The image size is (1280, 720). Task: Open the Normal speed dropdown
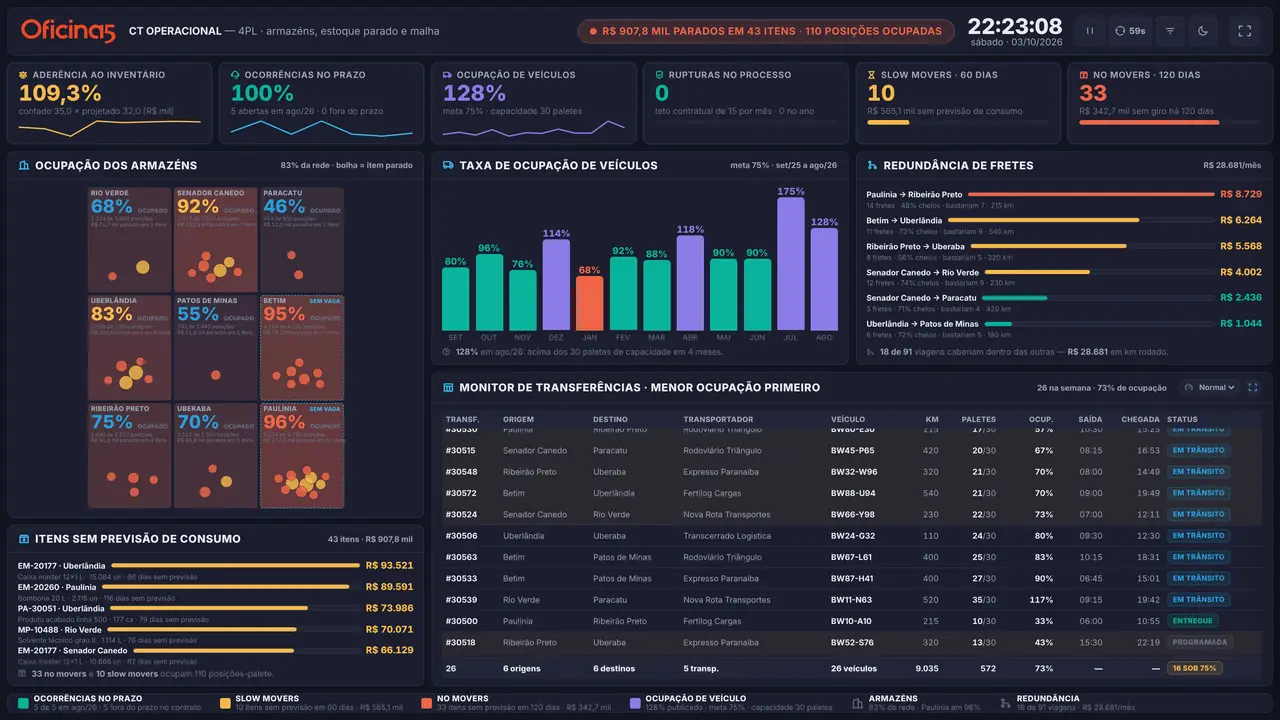pos(1209,387)
